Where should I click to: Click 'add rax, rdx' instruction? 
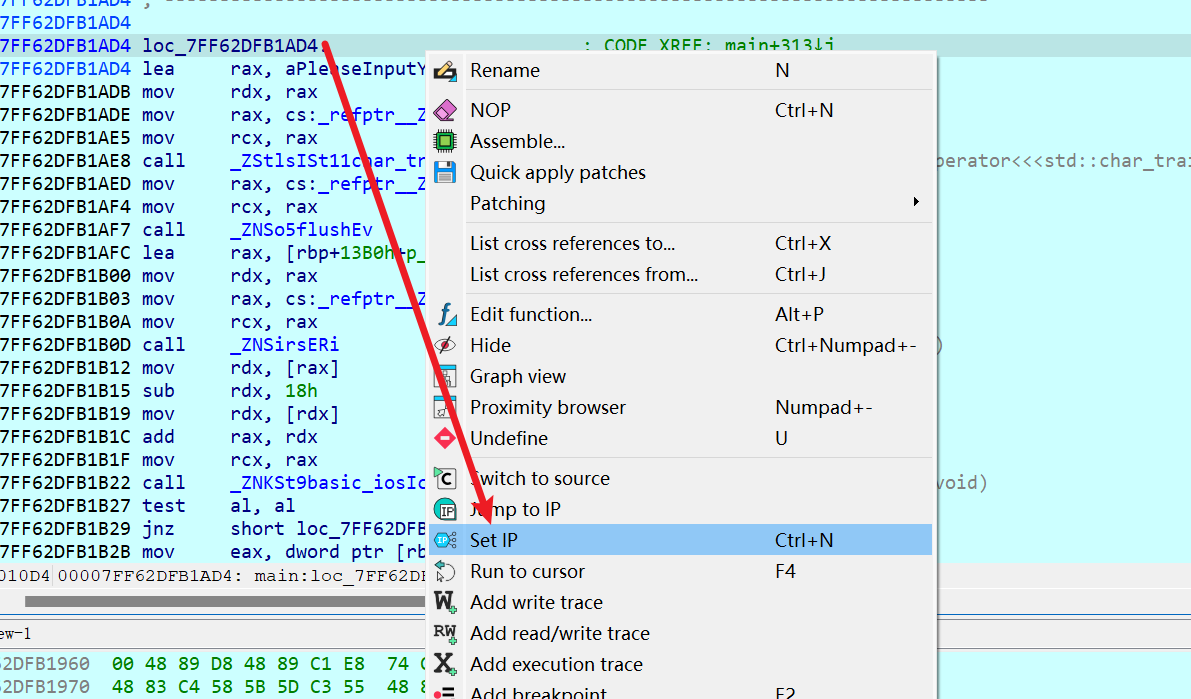(x=230, y=437)
